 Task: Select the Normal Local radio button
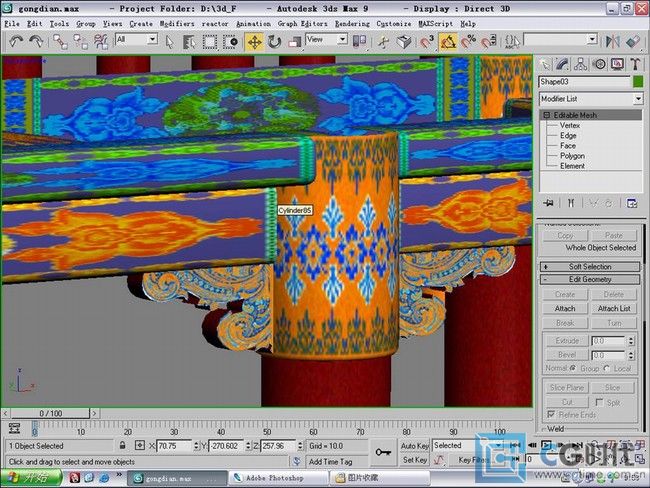pos(607,368)
